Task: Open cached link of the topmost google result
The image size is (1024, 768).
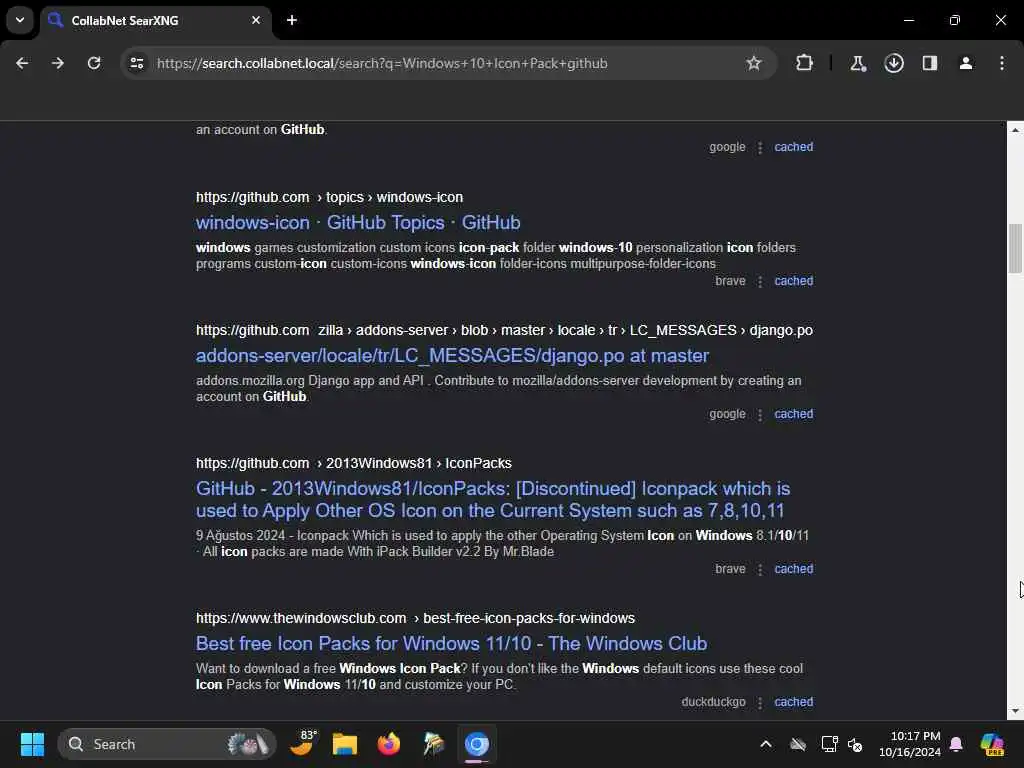Action: click(793, 147)
